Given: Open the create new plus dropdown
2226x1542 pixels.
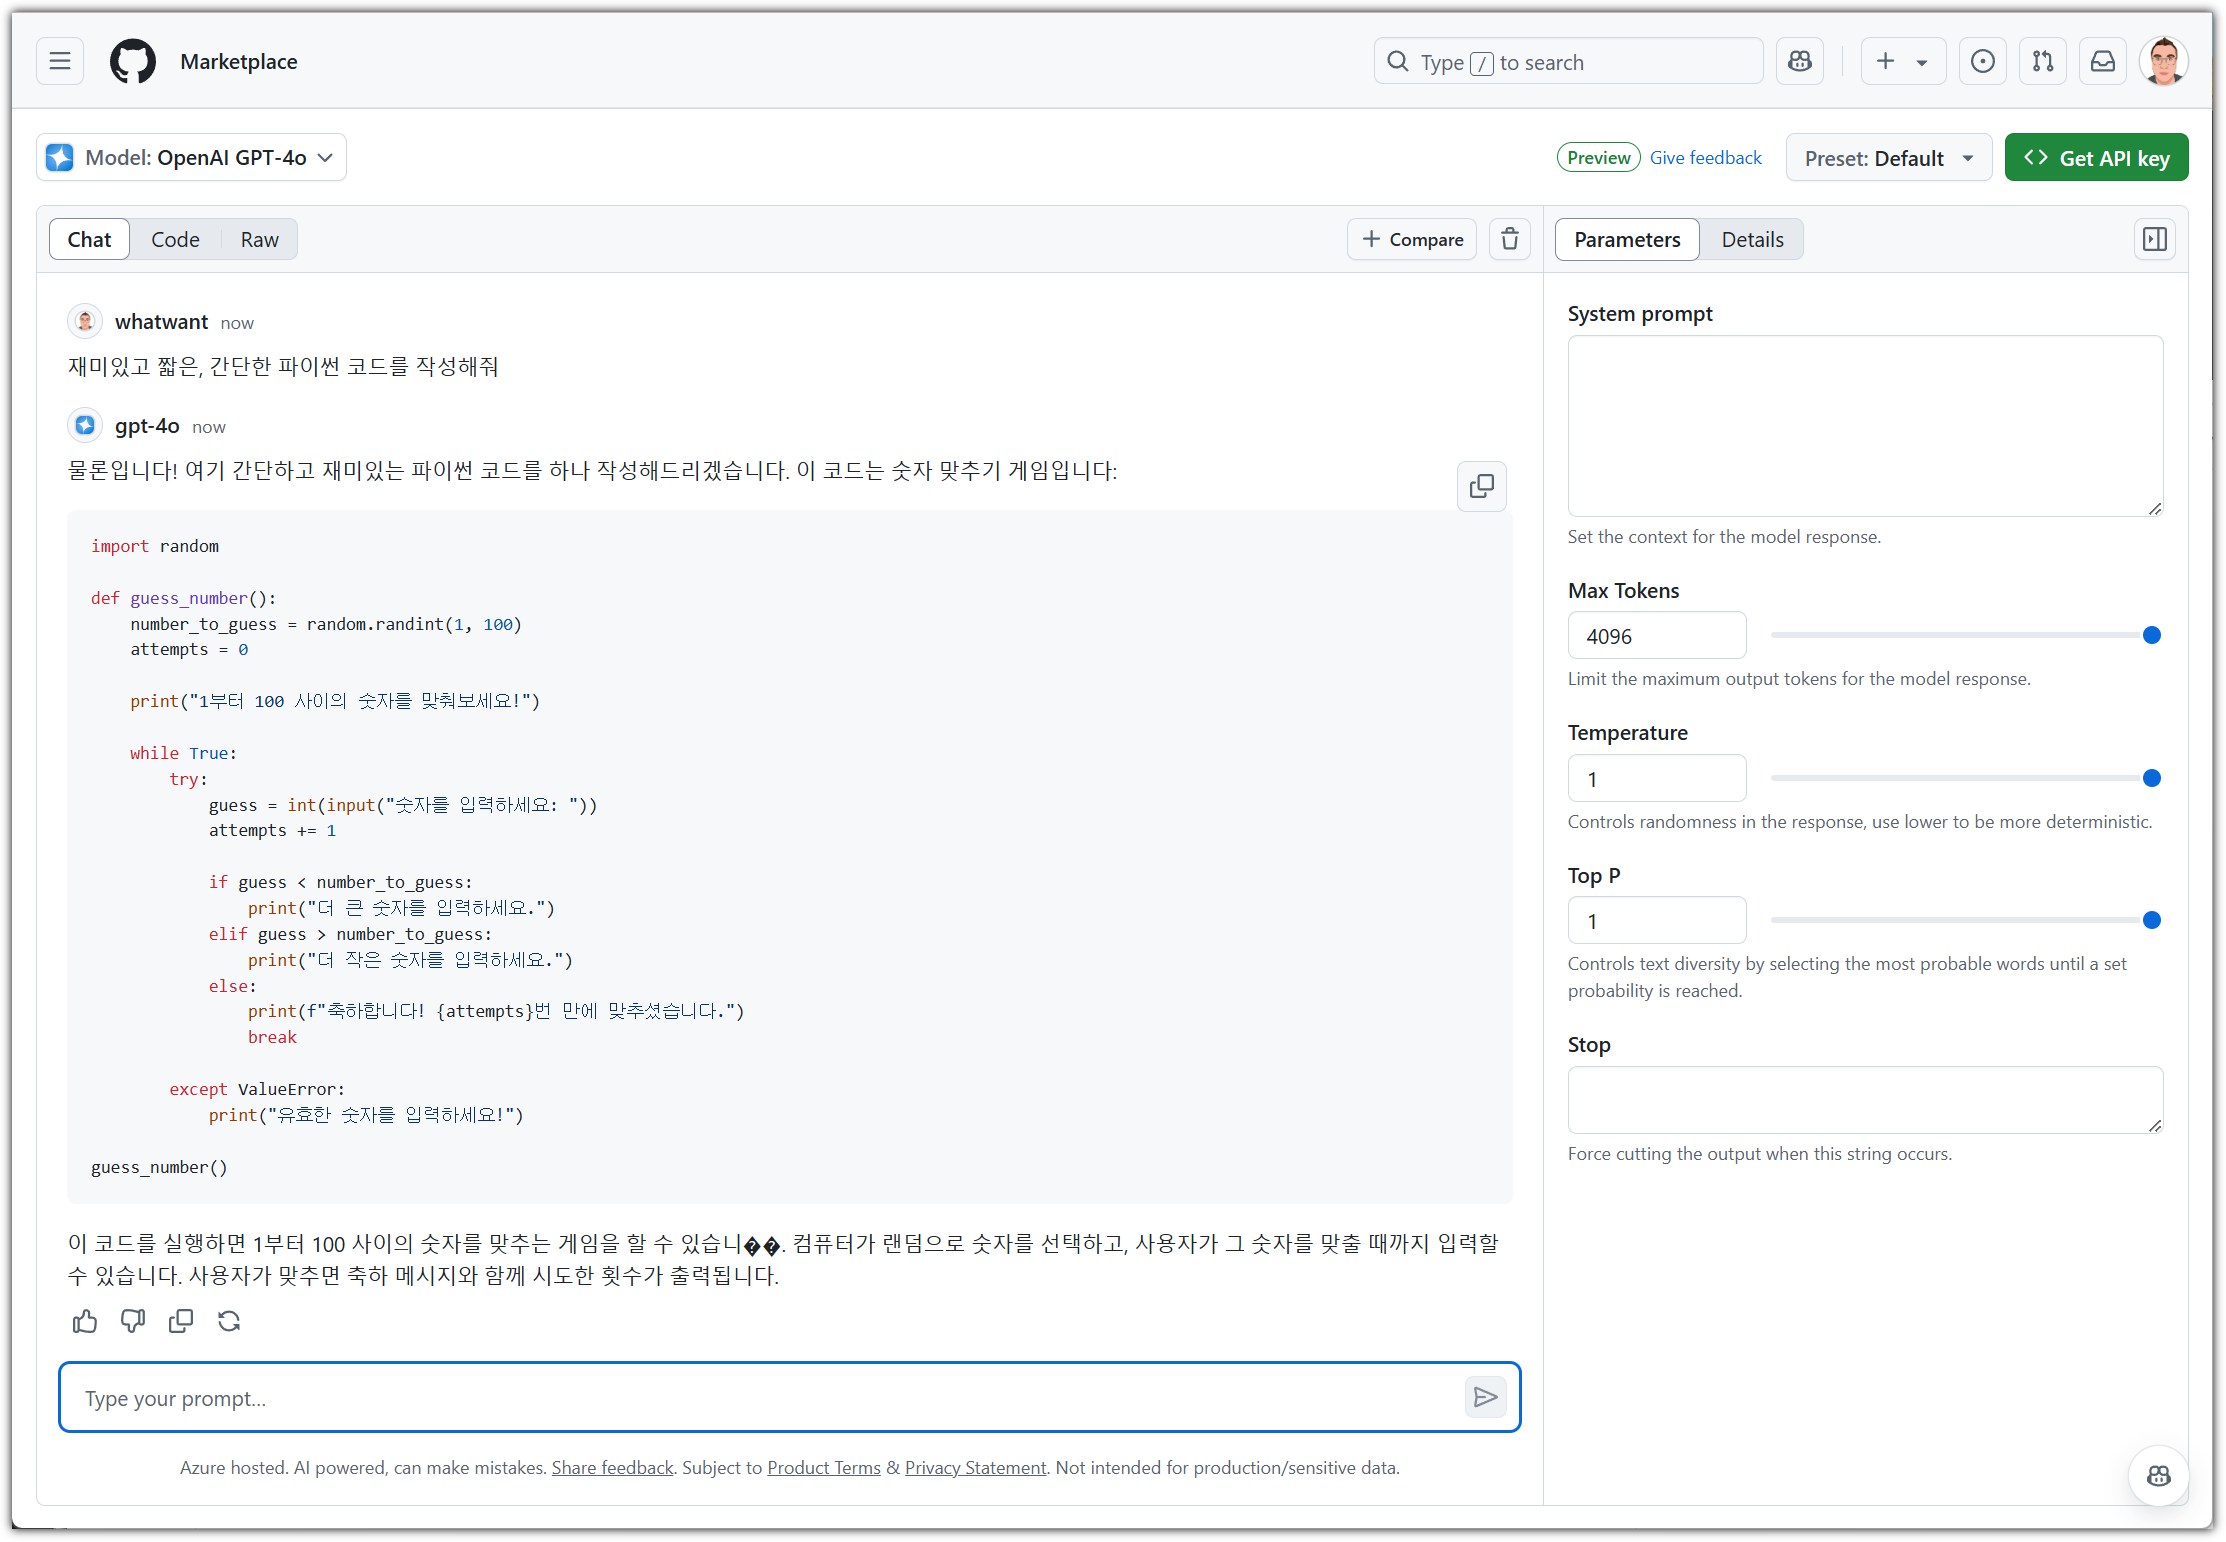Looking at the screenshot, I should click(x=1902, y=62).
